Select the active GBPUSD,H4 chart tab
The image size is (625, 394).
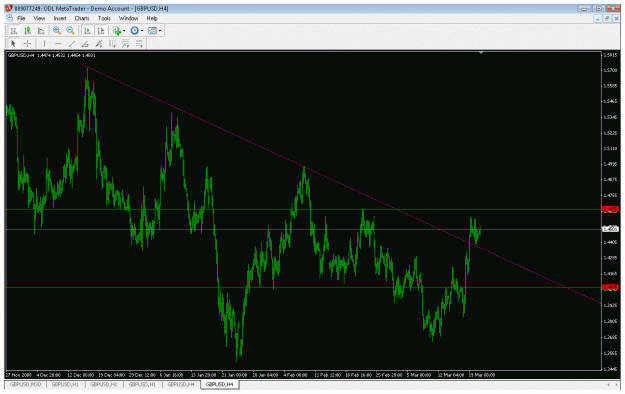[220, 384]
